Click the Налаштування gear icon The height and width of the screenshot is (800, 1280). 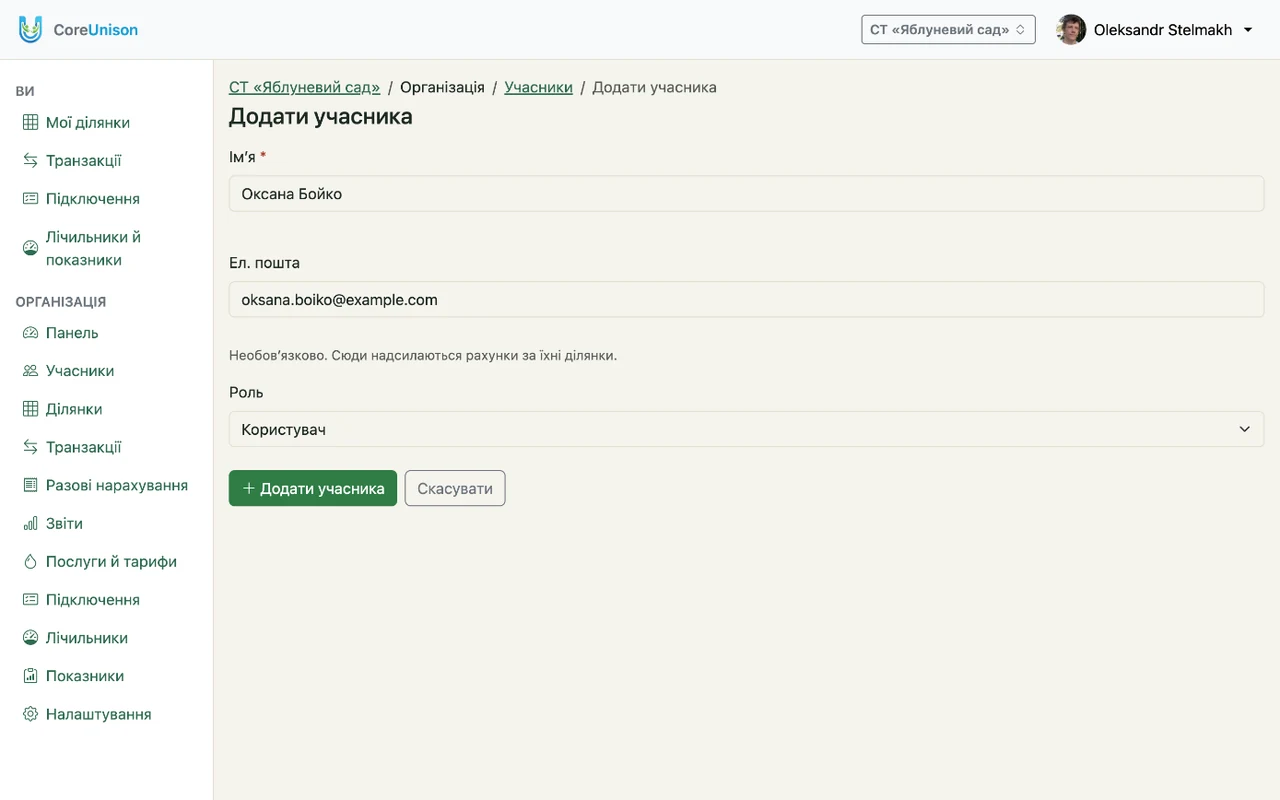30,715
